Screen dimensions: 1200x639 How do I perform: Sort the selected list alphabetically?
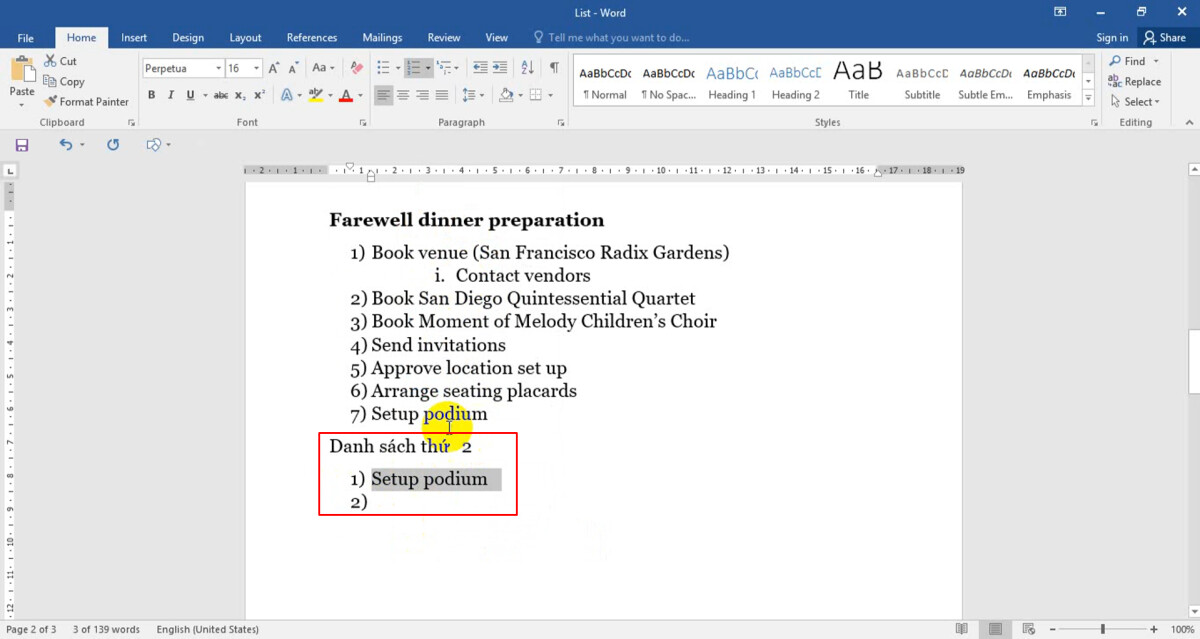point(528,68)
